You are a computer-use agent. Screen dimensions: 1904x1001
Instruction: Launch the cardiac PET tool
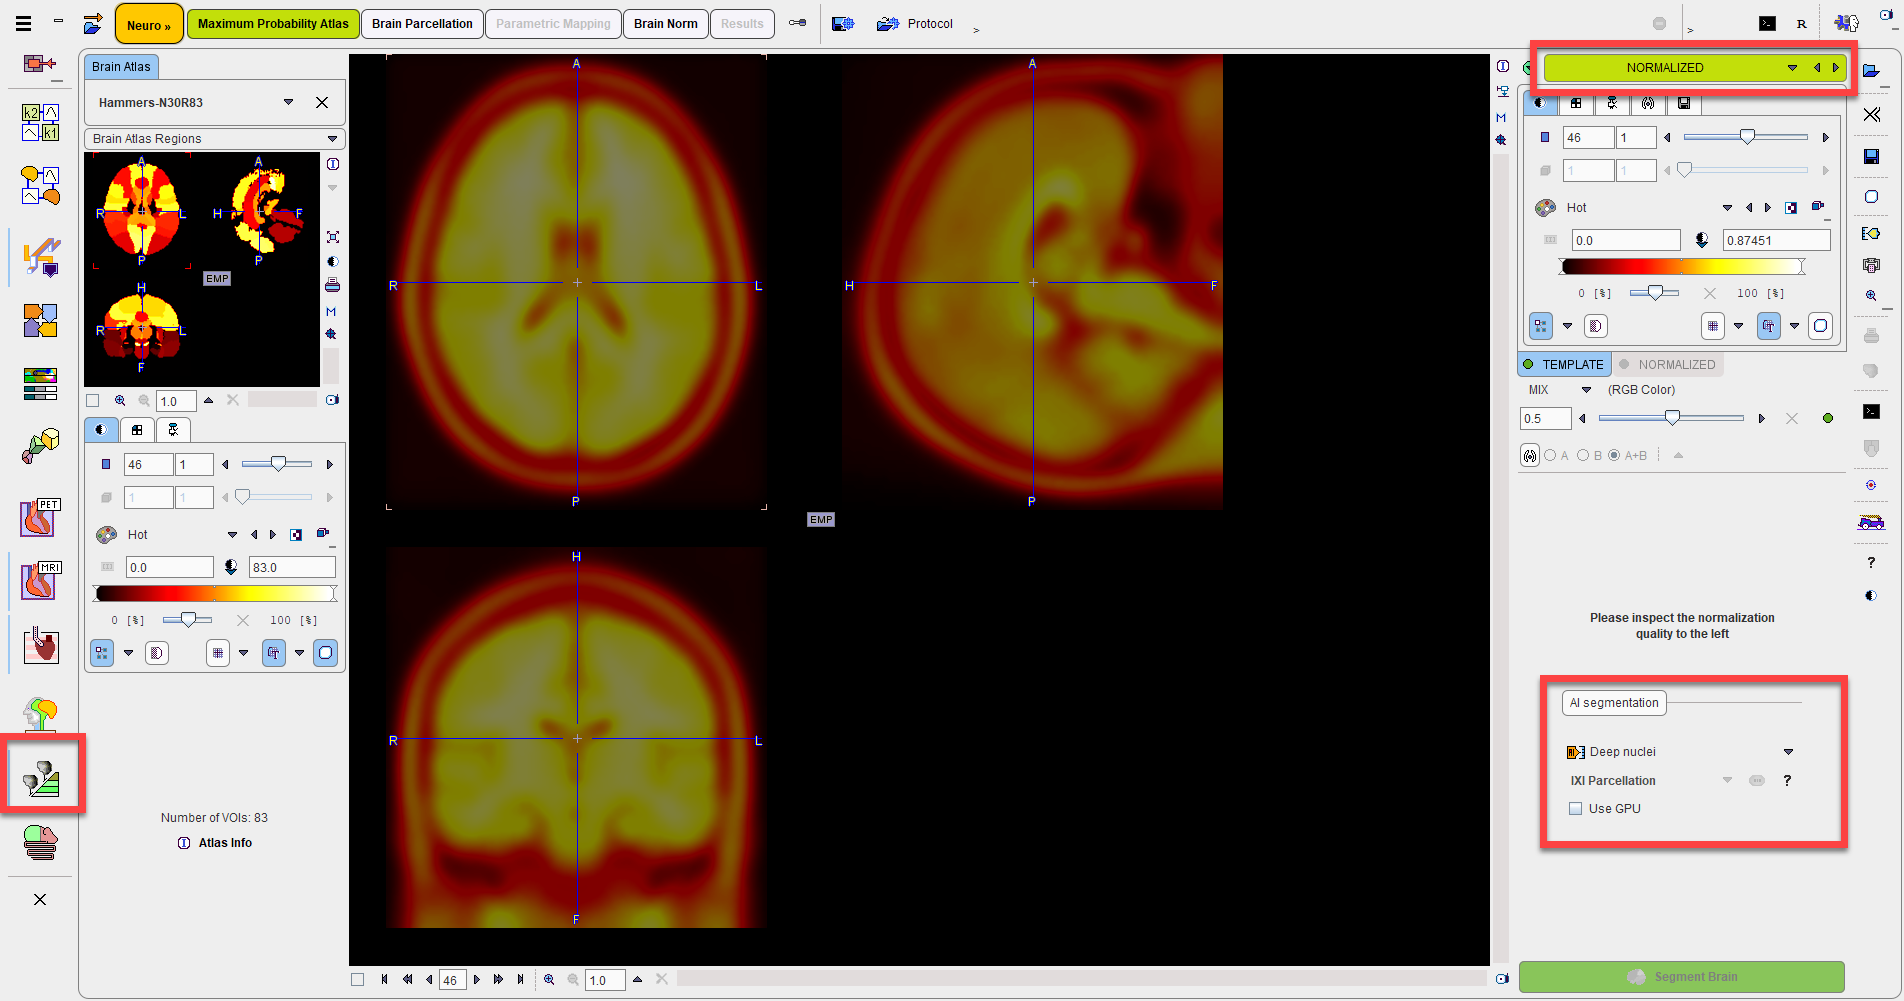tap(40, 517)
